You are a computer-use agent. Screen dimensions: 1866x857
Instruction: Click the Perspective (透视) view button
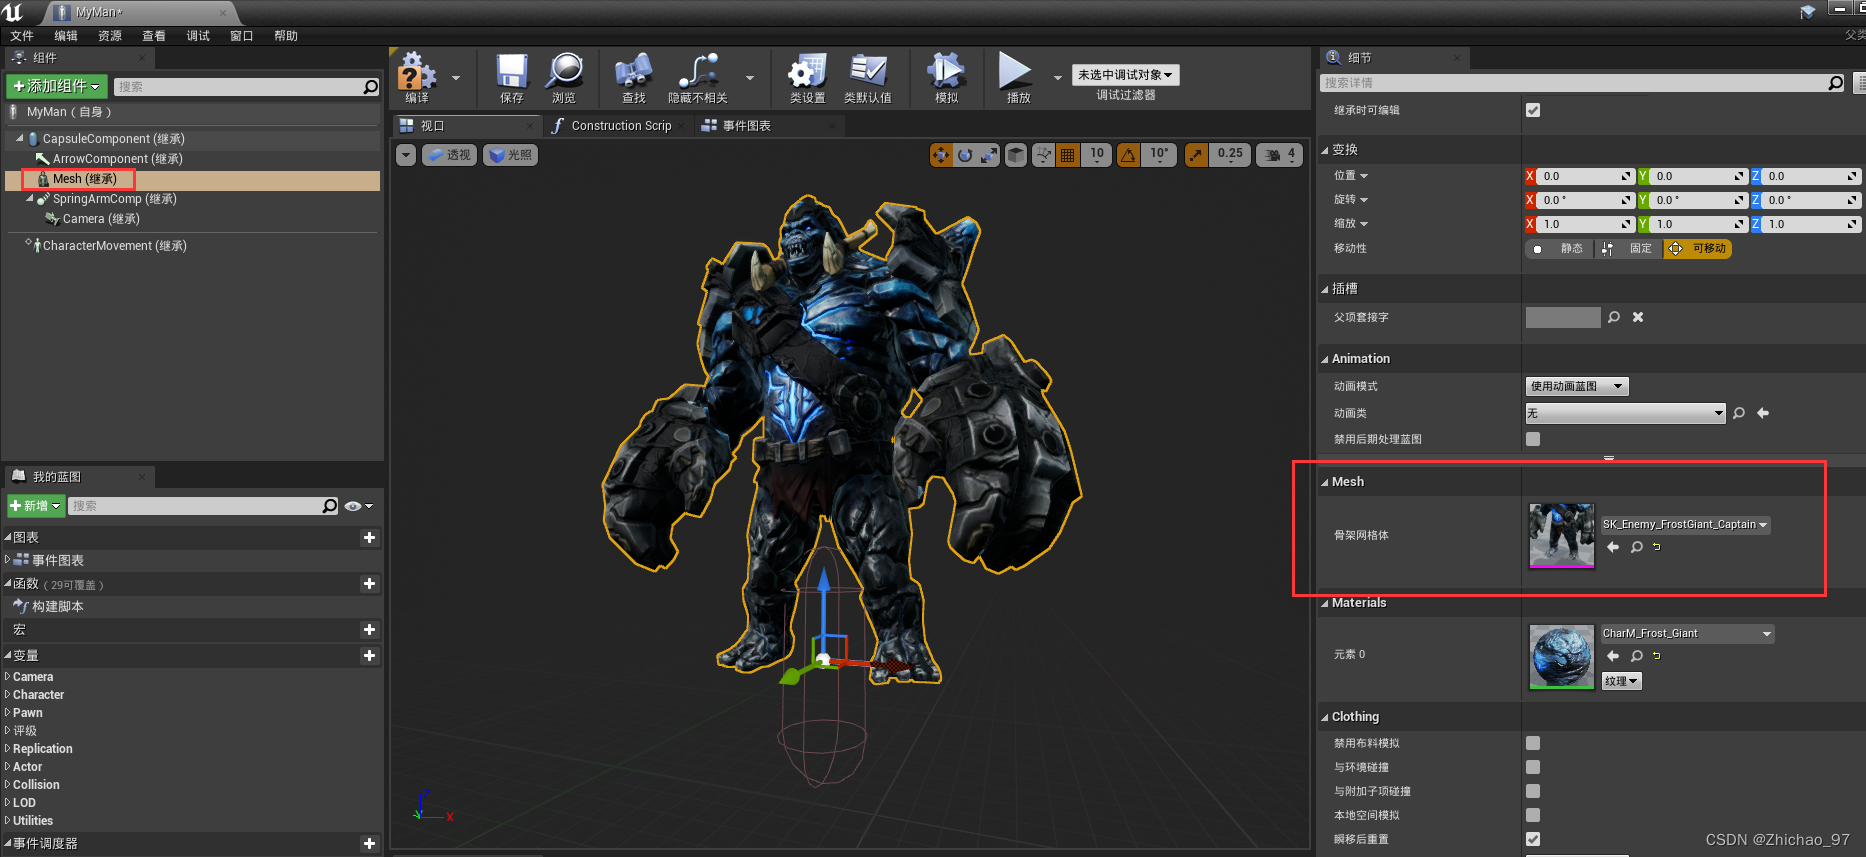click(x=449, y=155)
